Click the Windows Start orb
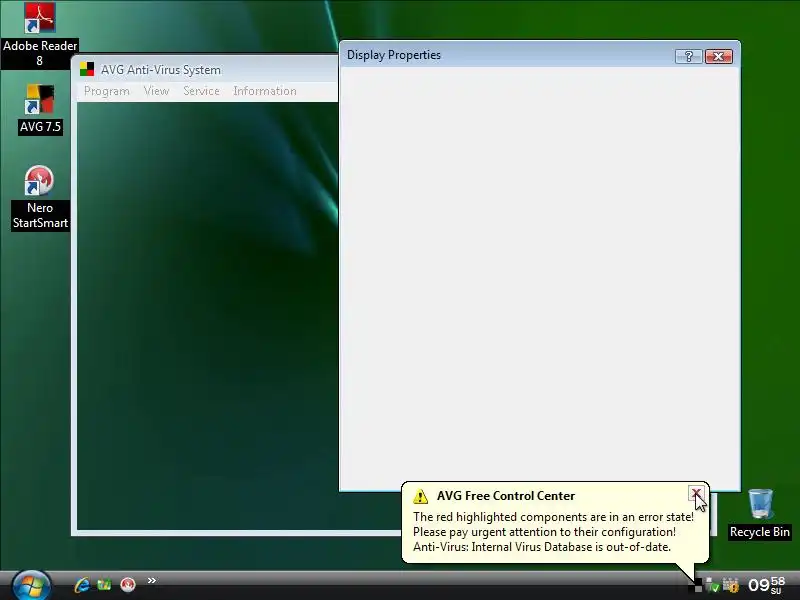The width and height of the screenshot is (800, 600). (x=31, y=585)
